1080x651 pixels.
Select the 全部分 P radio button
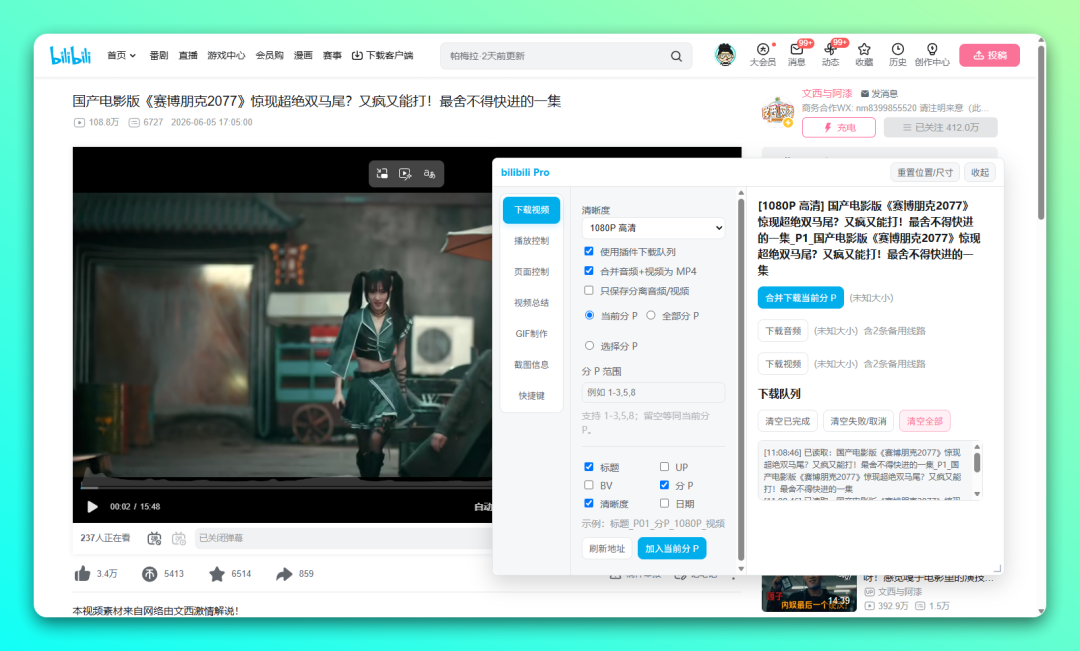point(651,315)
